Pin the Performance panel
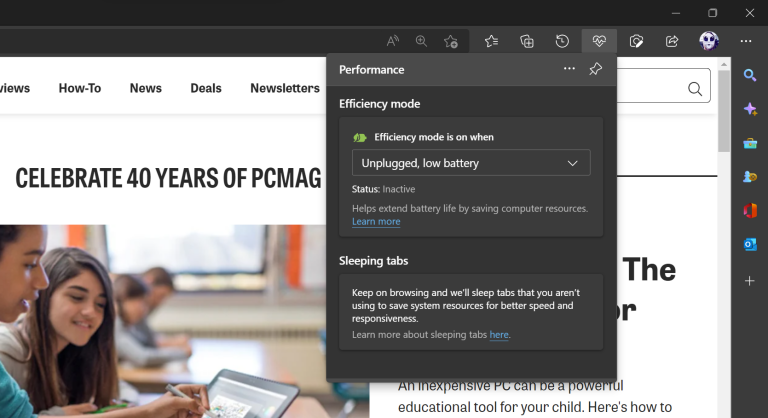768x418 pixels. 596,69
